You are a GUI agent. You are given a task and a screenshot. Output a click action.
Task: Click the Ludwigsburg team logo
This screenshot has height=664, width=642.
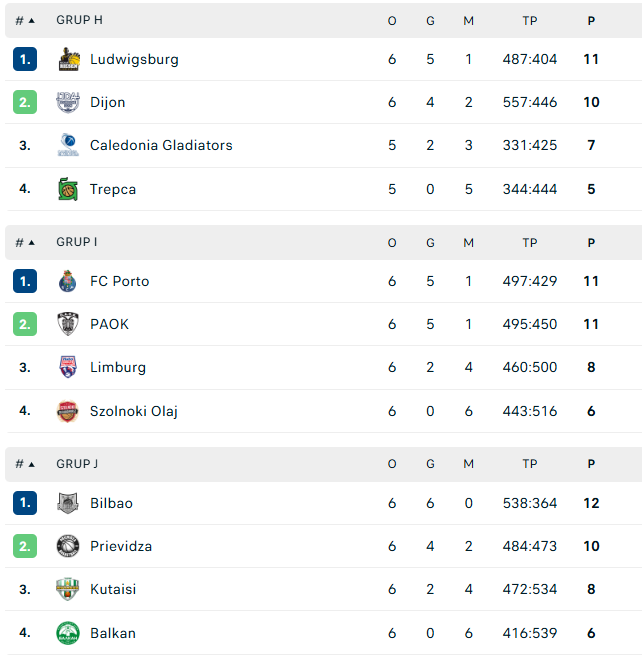click(x=68, y=59)
